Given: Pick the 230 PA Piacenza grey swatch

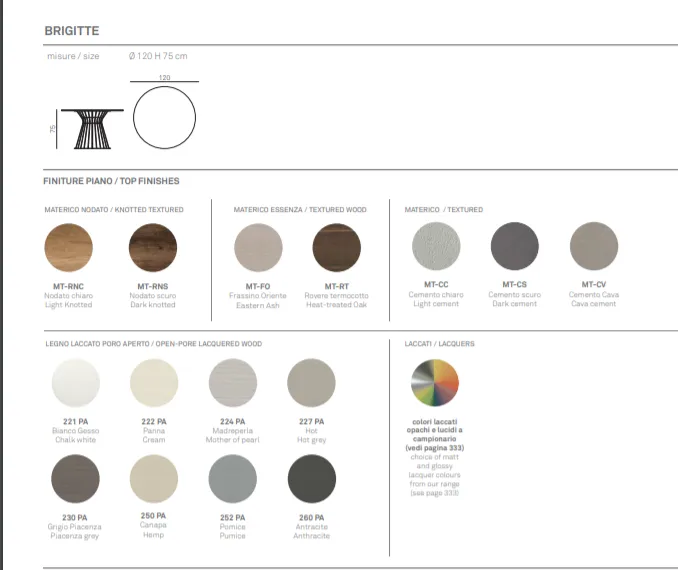Looking at the screenshot, I should (x=75, y=479).
